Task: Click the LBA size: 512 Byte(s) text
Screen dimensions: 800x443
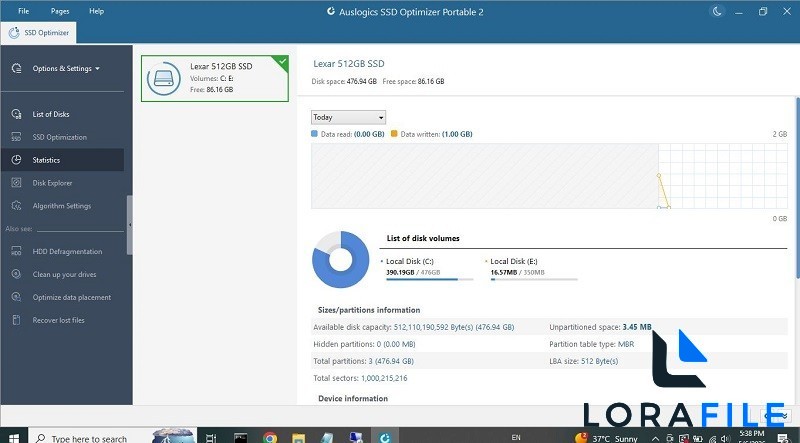Action: [x=584, y=361]
